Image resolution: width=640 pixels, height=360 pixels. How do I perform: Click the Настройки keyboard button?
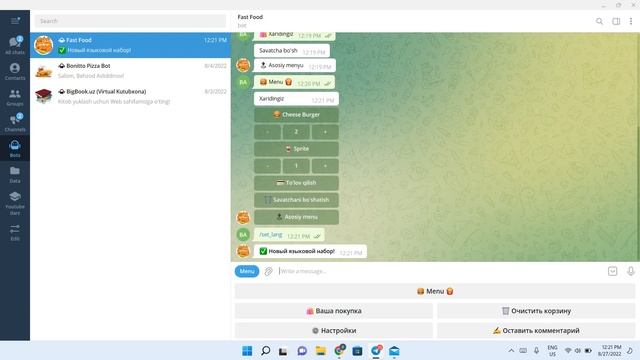pos(334,331)
